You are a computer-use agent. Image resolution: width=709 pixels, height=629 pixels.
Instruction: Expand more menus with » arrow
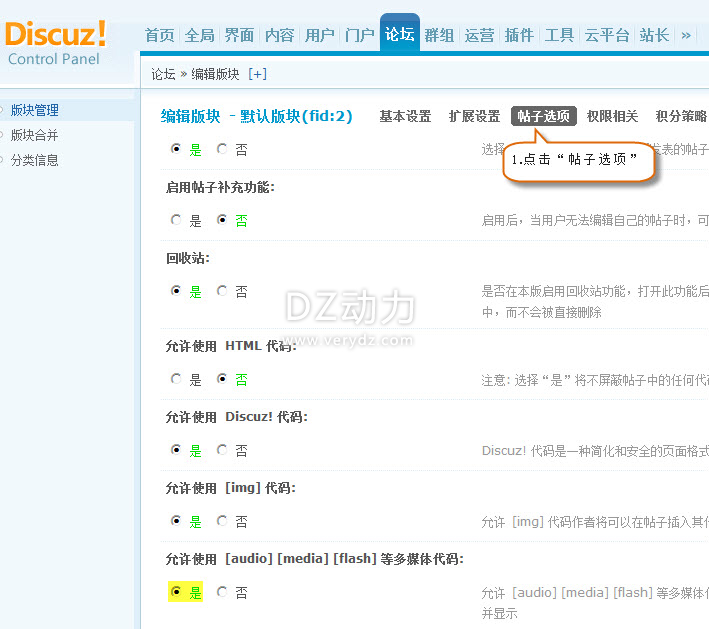pyautogui.click(x=686, y=35)
